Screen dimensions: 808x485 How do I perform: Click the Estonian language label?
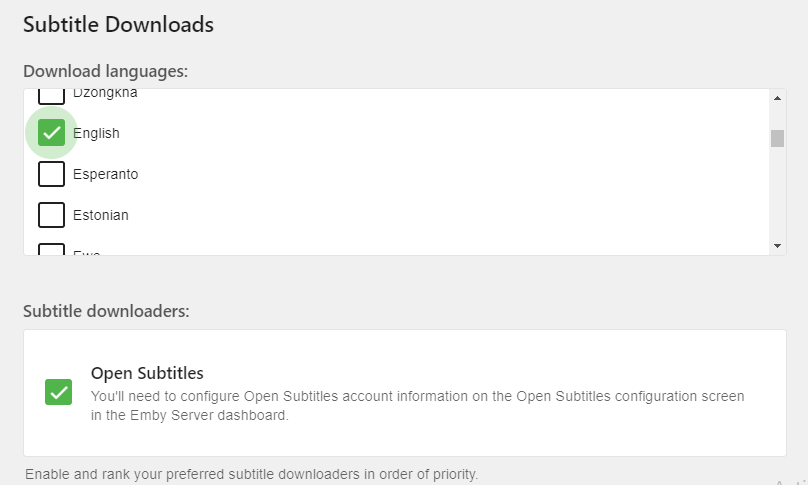101,215
